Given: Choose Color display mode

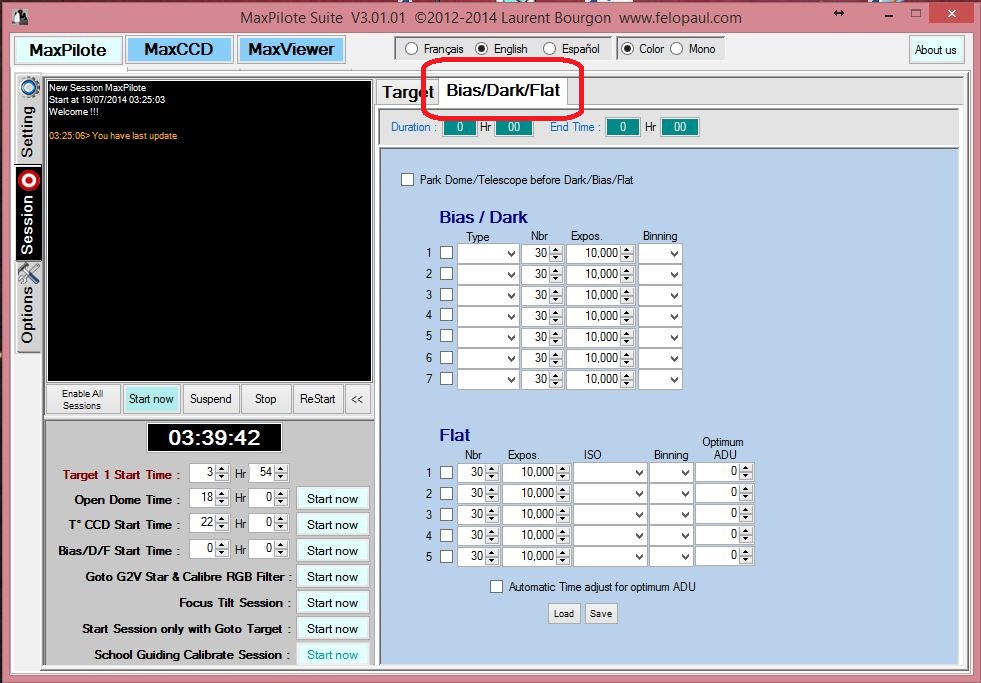Looking at the screenshot, I should 643,49.
